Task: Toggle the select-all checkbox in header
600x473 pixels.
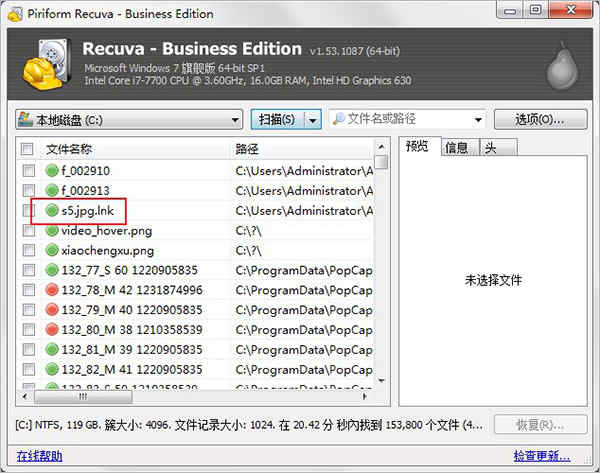Action: click(x=27, y=149)
